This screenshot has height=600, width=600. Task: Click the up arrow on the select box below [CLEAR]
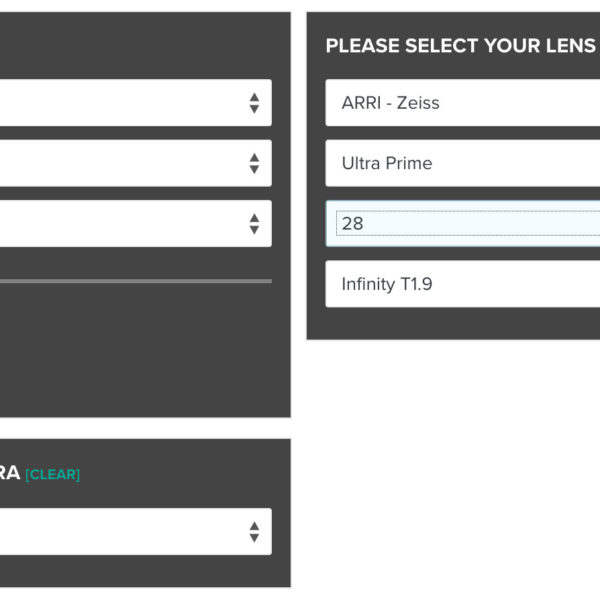coord(254,526)
